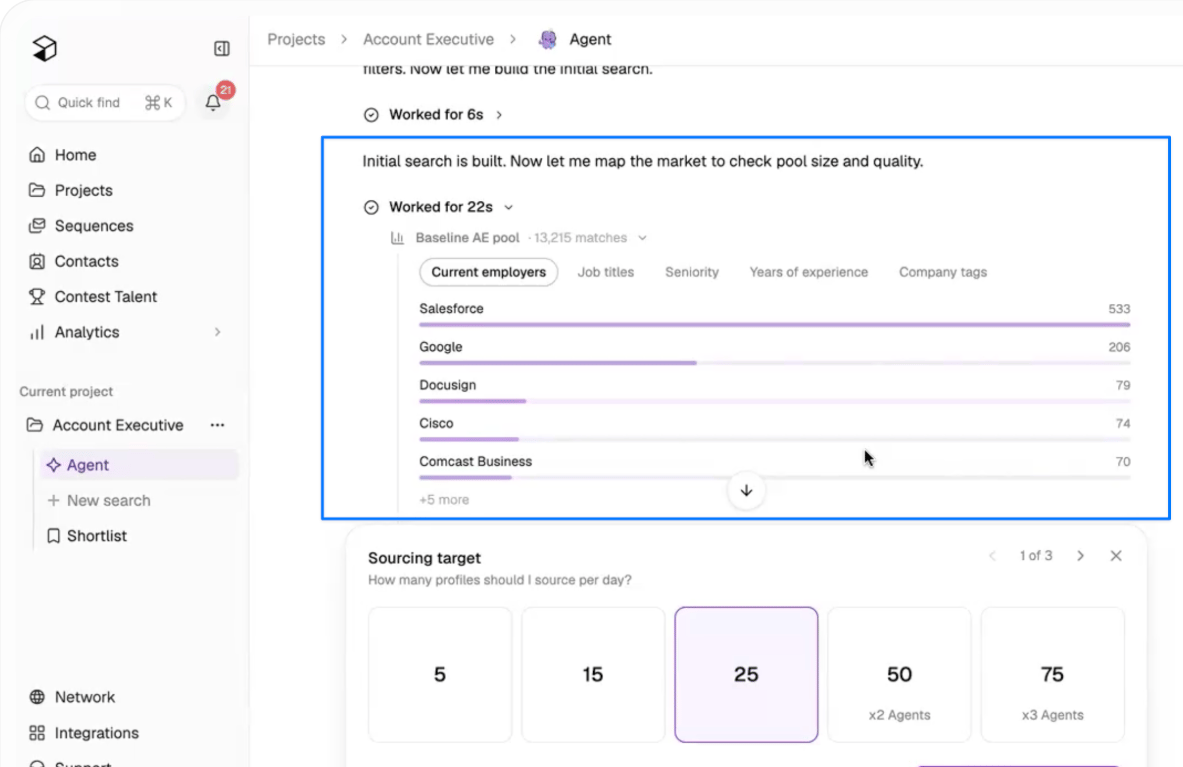Viewport: 1183px width, 767px height.
Task: Open Analytics in sidebar
Action: pos(87,332)
